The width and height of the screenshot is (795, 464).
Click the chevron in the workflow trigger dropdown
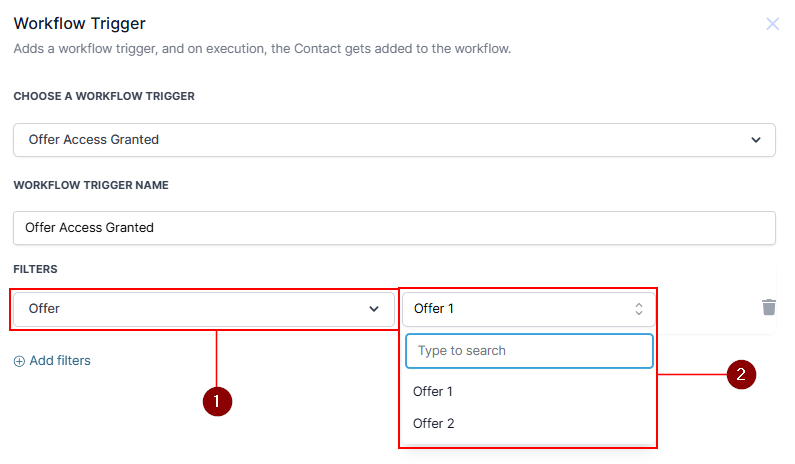pyautogui.click(x=756, y=140)
